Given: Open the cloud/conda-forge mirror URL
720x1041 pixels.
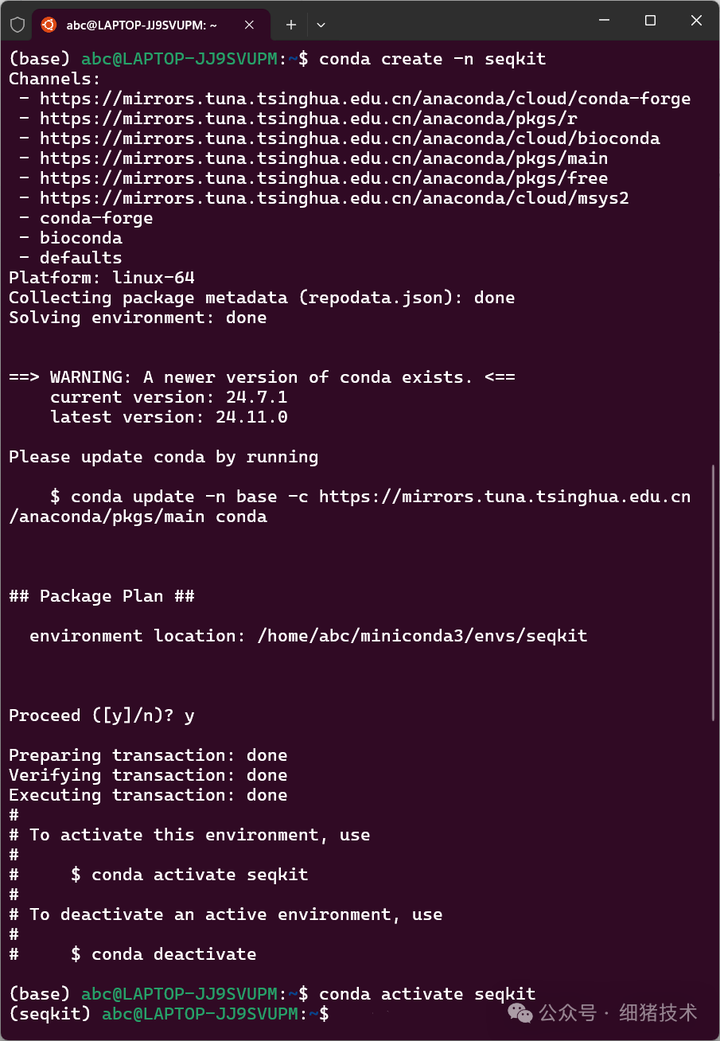Looking at the screenshot, I should 365,99.
